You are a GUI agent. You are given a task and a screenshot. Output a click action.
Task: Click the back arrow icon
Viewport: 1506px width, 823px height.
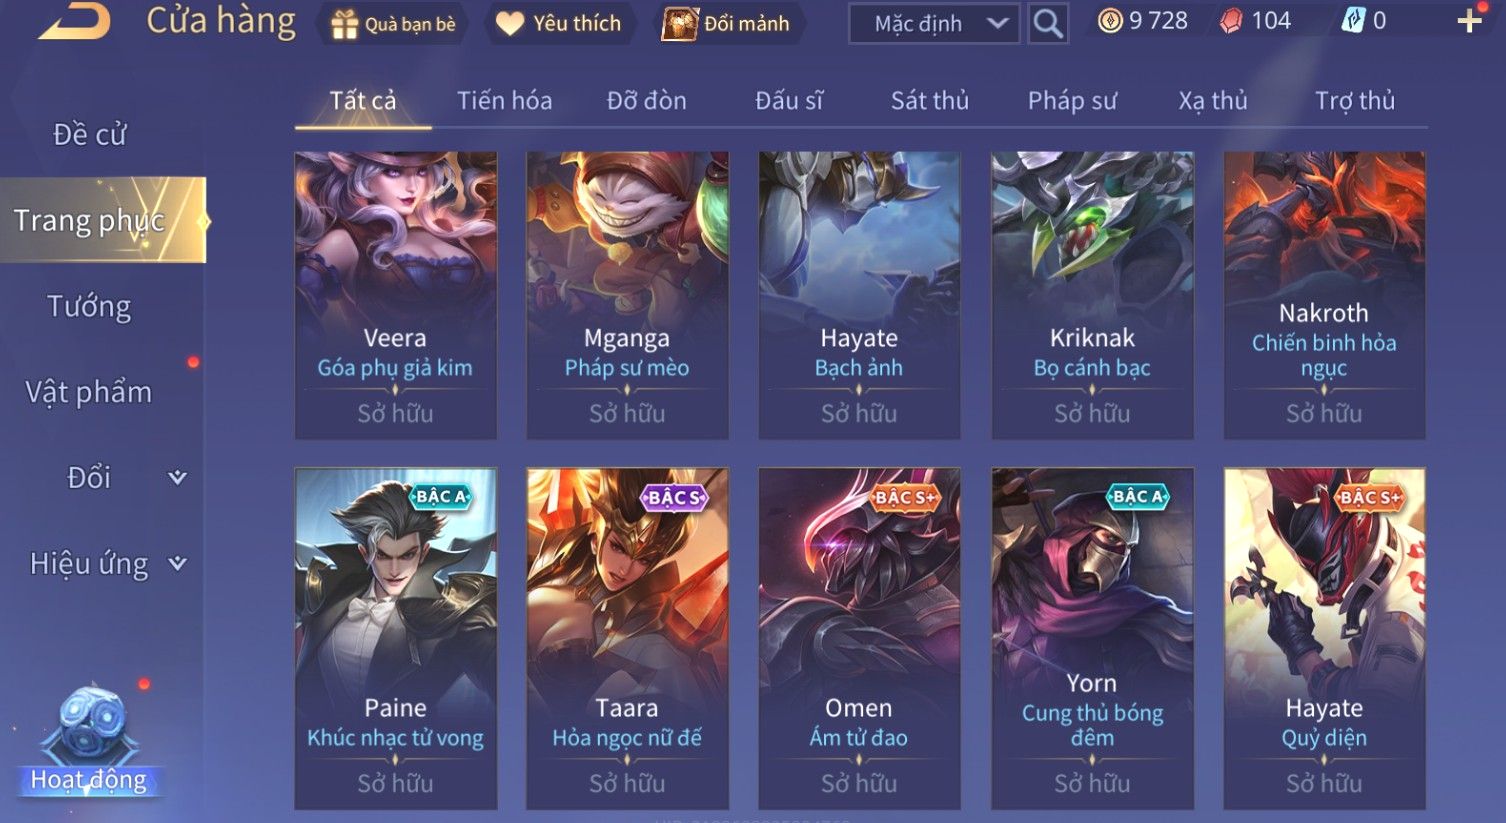coord(75,21)
